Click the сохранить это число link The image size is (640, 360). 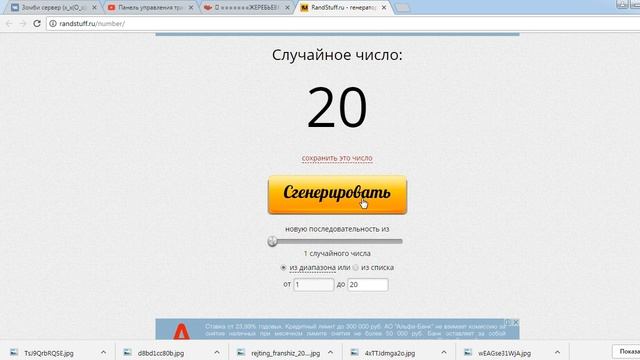pyautogui.click(x=337, y=158)
